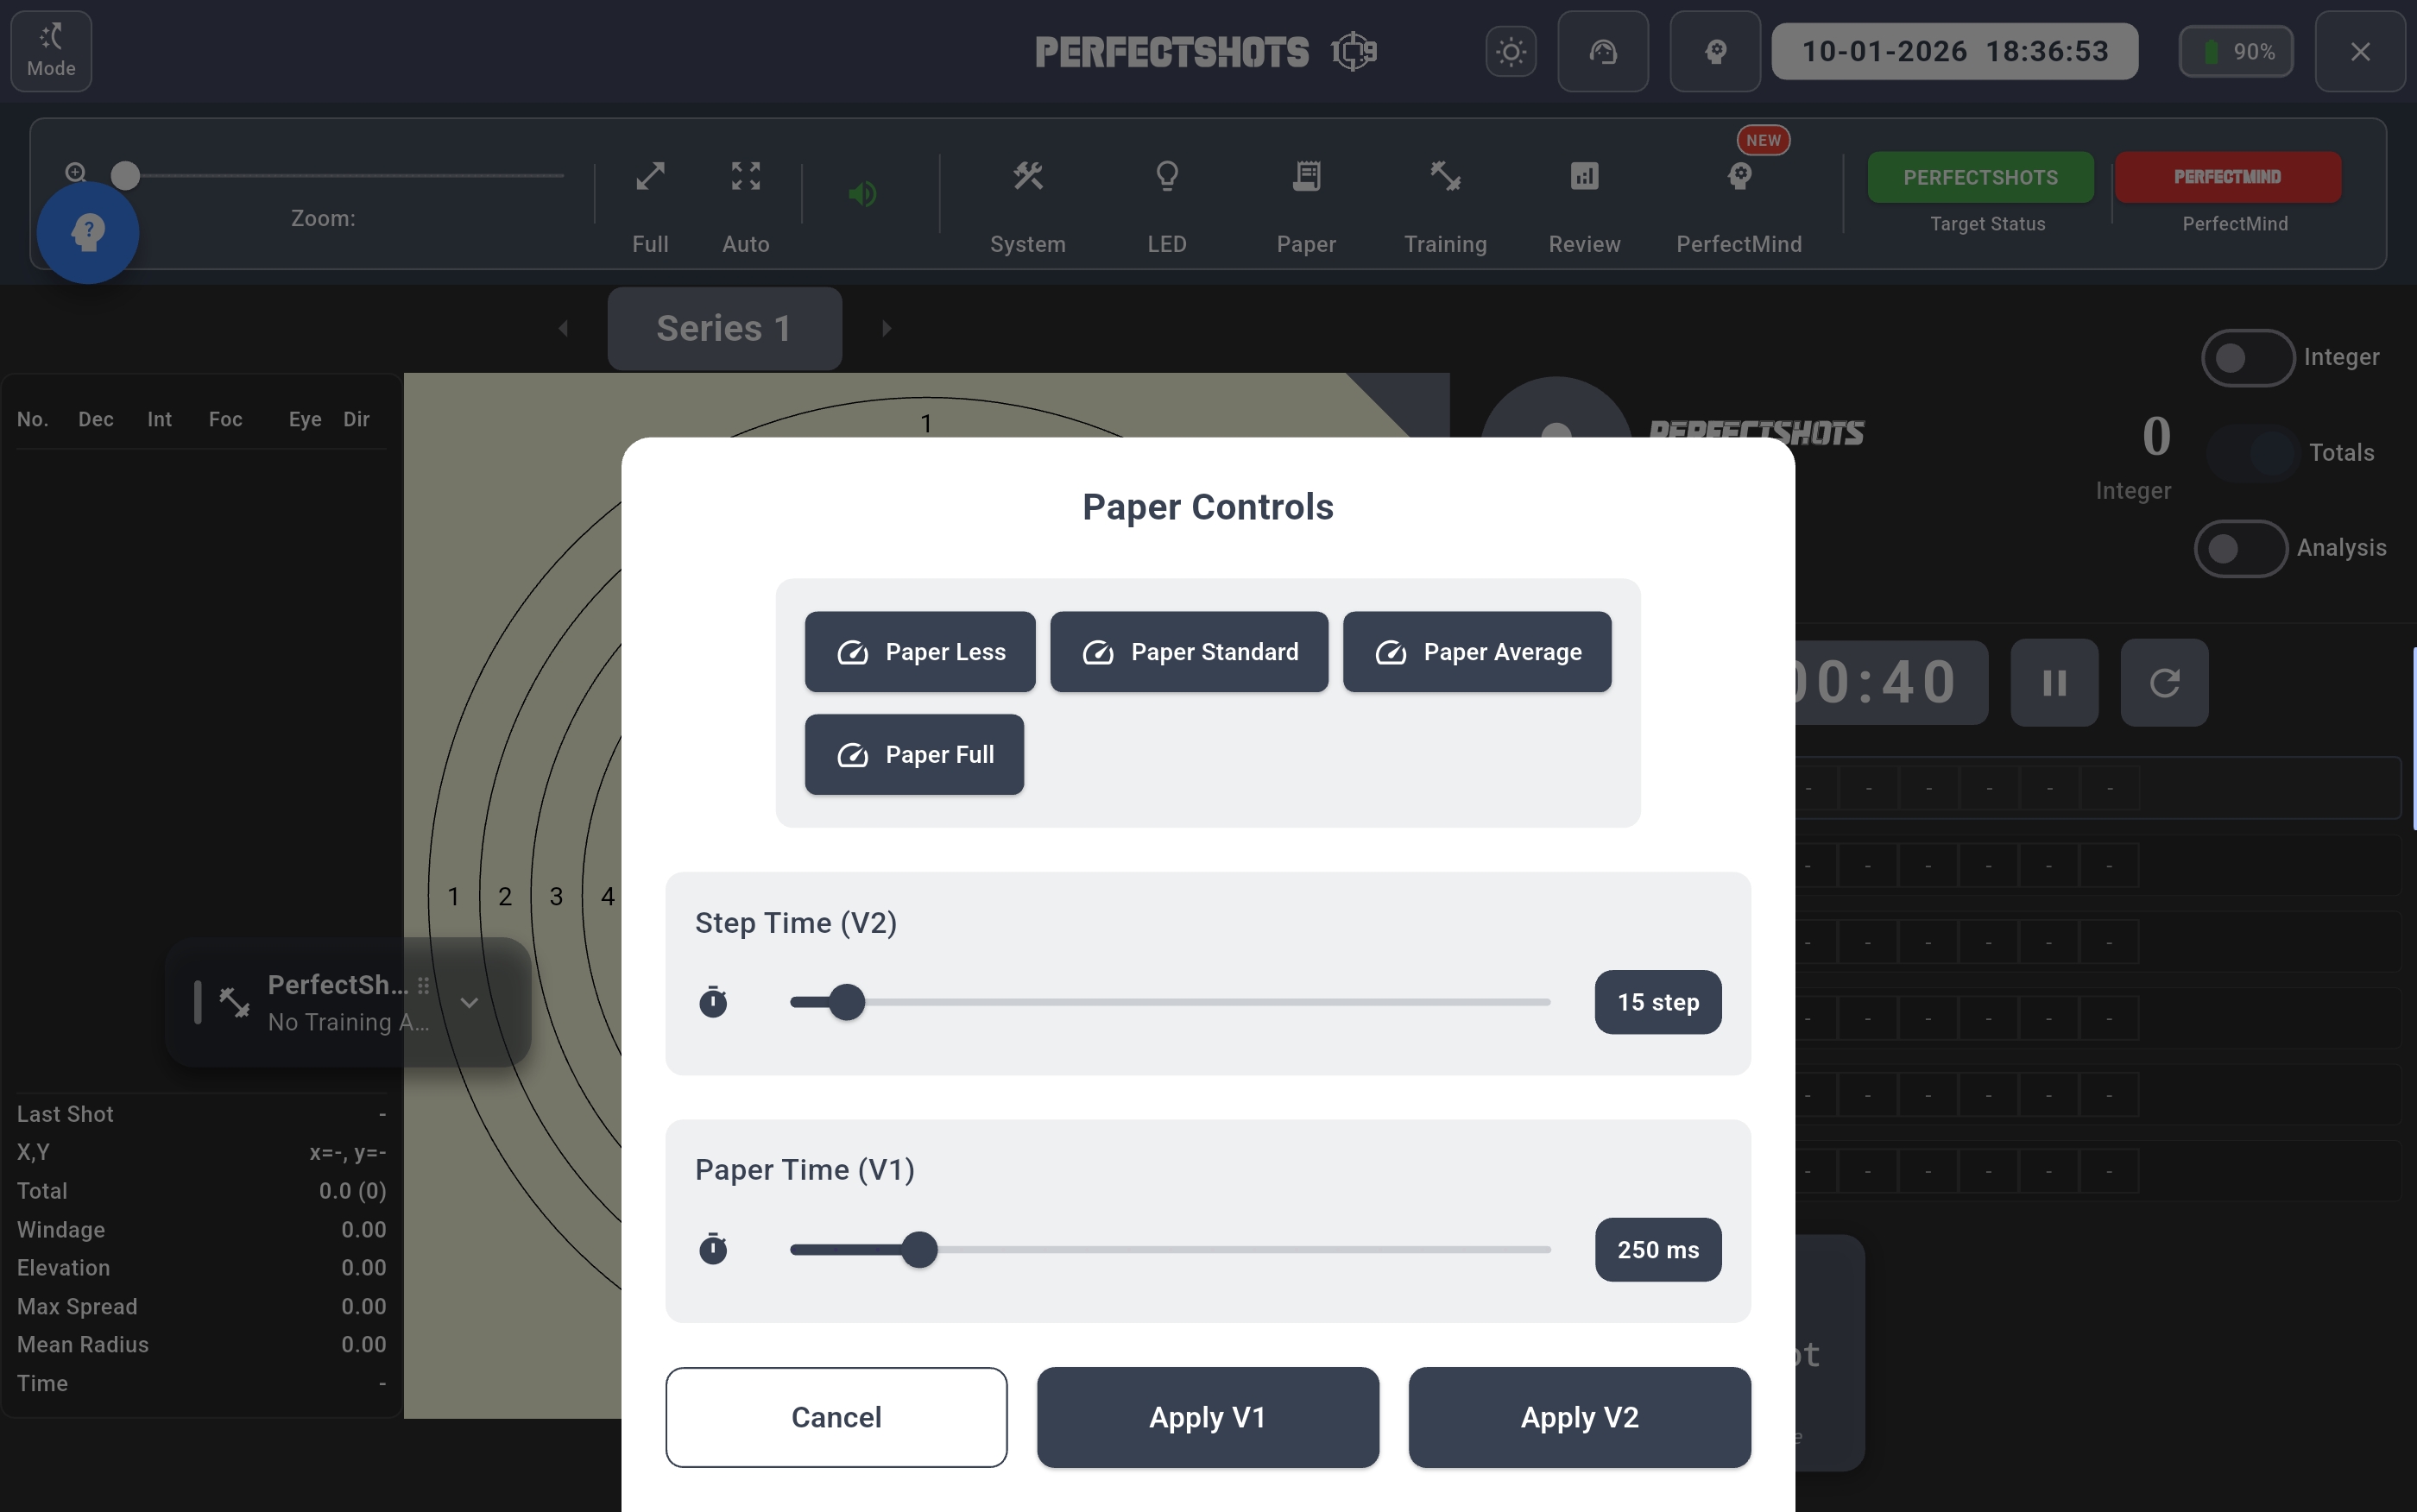Click the green speaker sound icon
This screenshot has height=1512, width=2417.
862,193
